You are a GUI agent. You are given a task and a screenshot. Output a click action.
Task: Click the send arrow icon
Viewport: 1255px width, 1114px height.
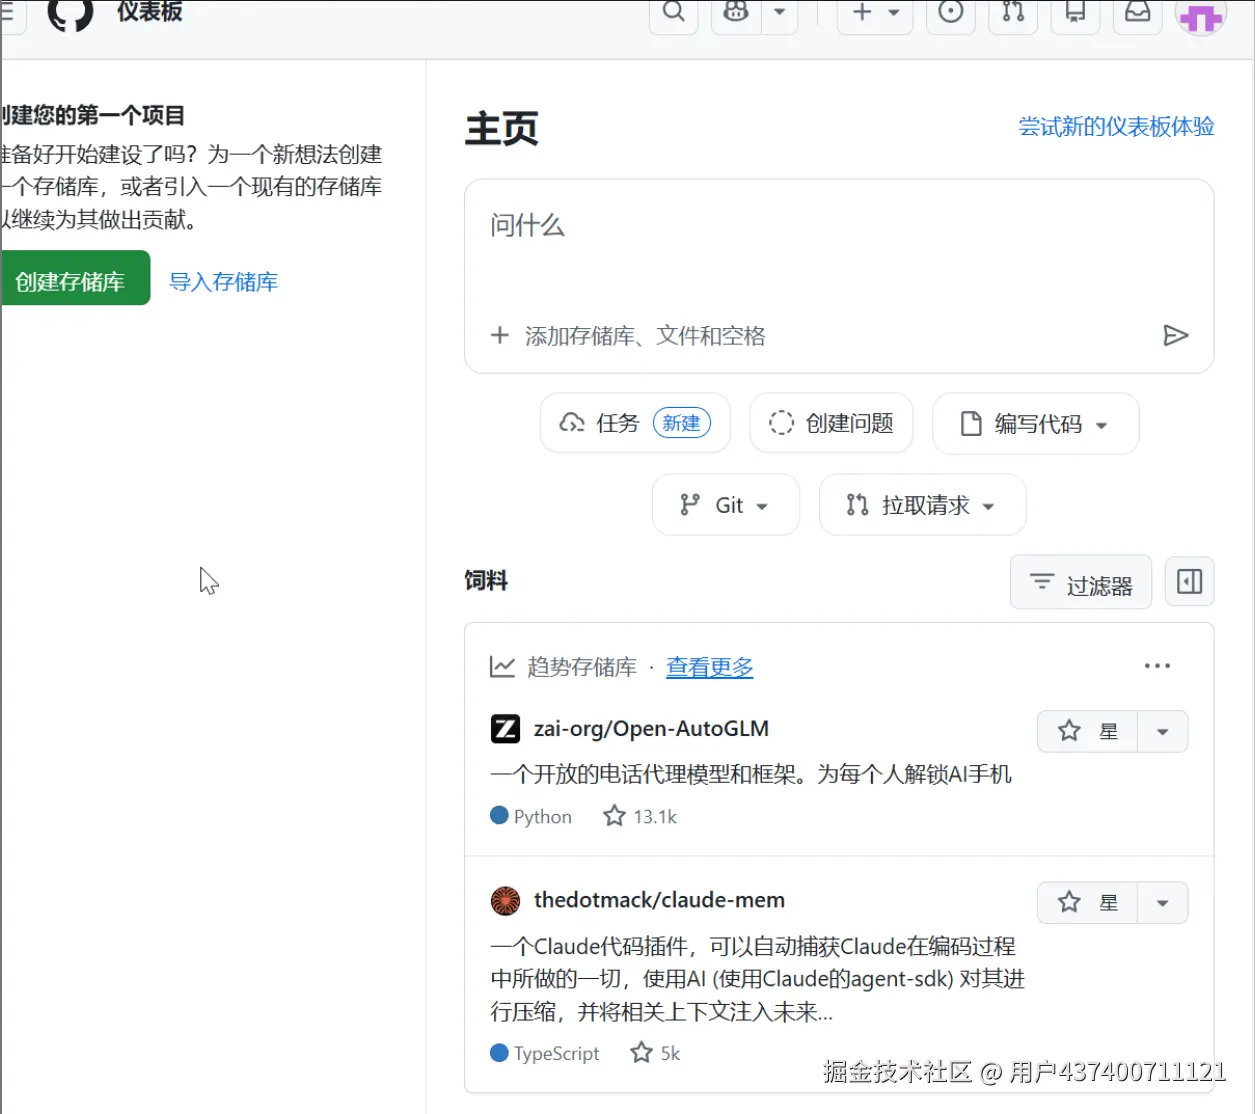pos(1176,336)
